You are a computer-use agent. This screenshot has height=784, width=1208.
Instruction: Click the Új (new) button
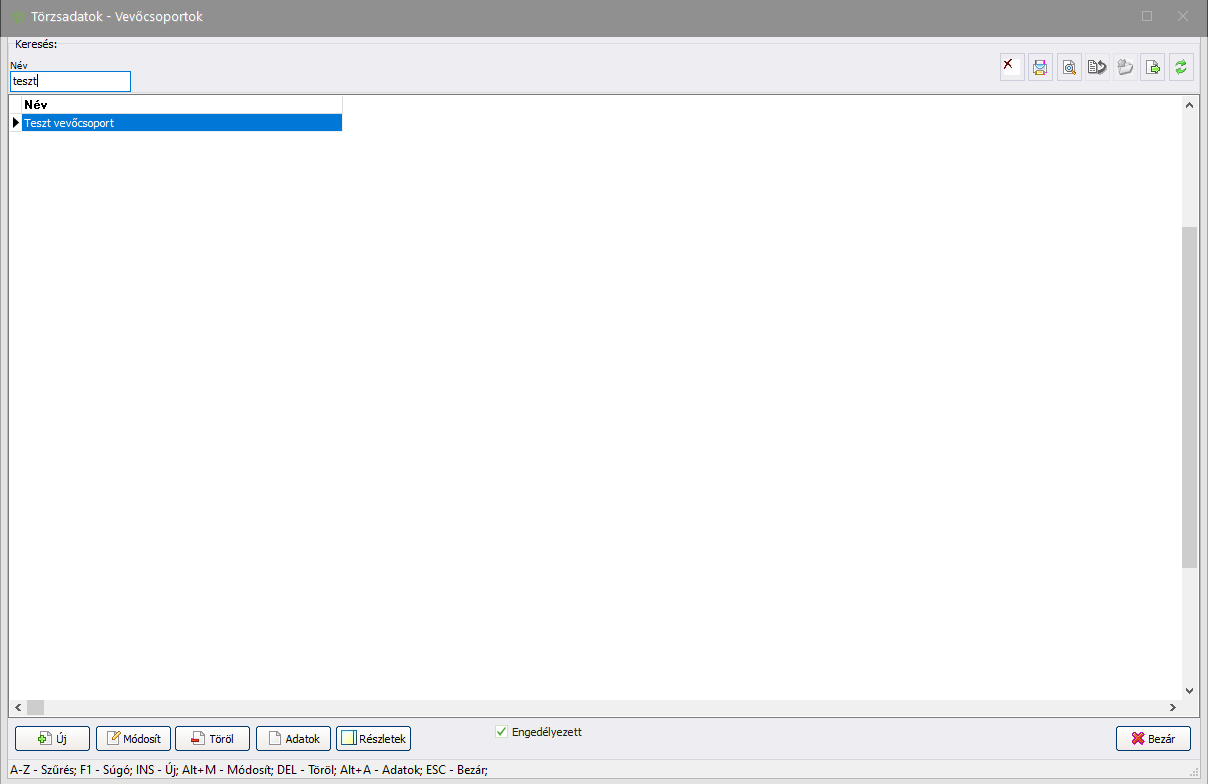(52, 738)
